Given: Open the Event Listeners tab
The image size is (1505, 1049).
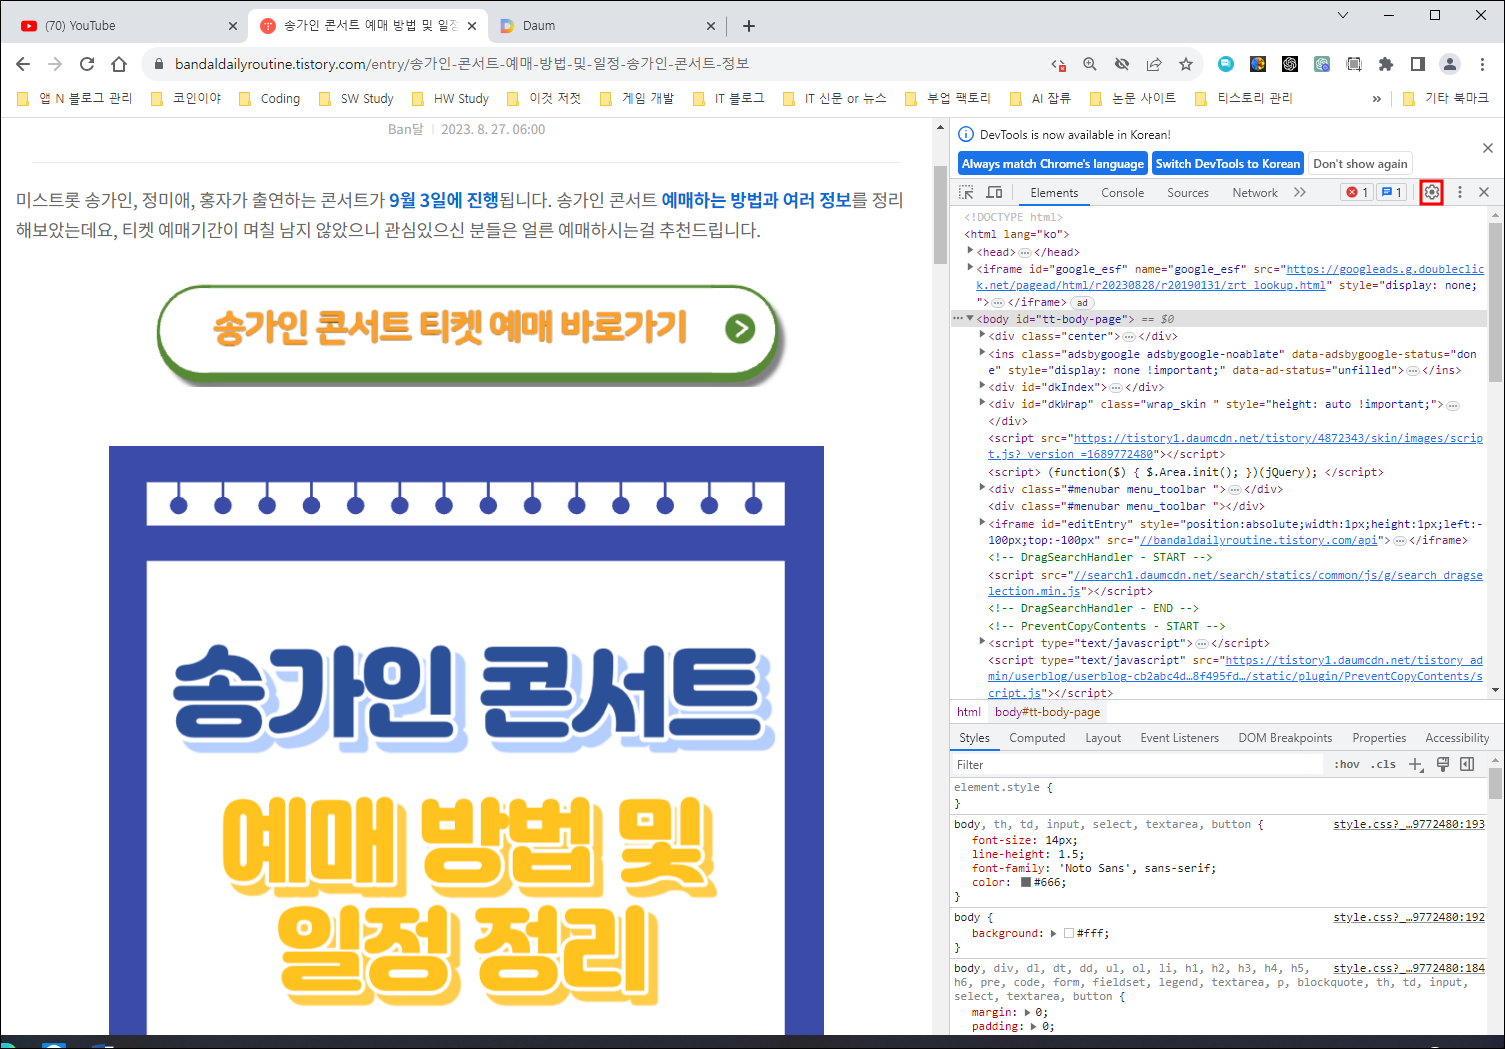Looking at the screenshot, I should pyautogui.click(x=1180, y=738).
